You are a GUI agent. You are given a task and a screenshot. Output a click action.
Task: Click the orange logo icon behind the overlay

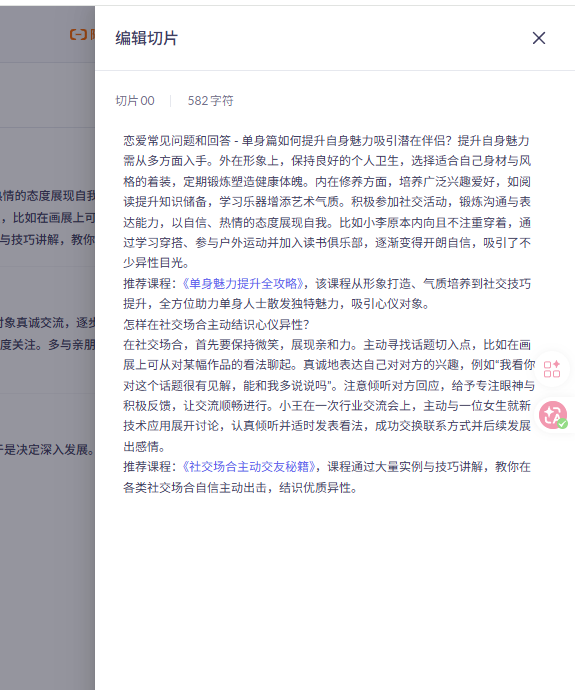point(78,34)
